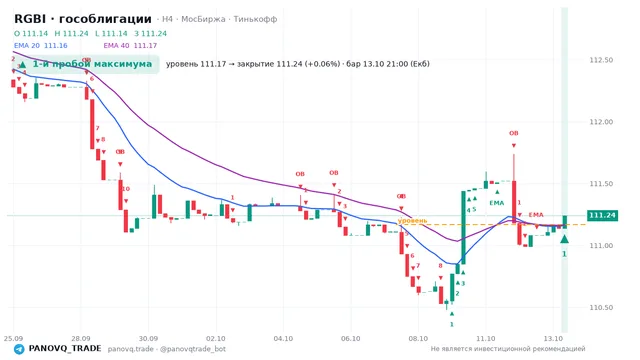The image size is (640, 360).
Task: Open the PANOVQ_TRADE channel name
Action: point(64,349)
